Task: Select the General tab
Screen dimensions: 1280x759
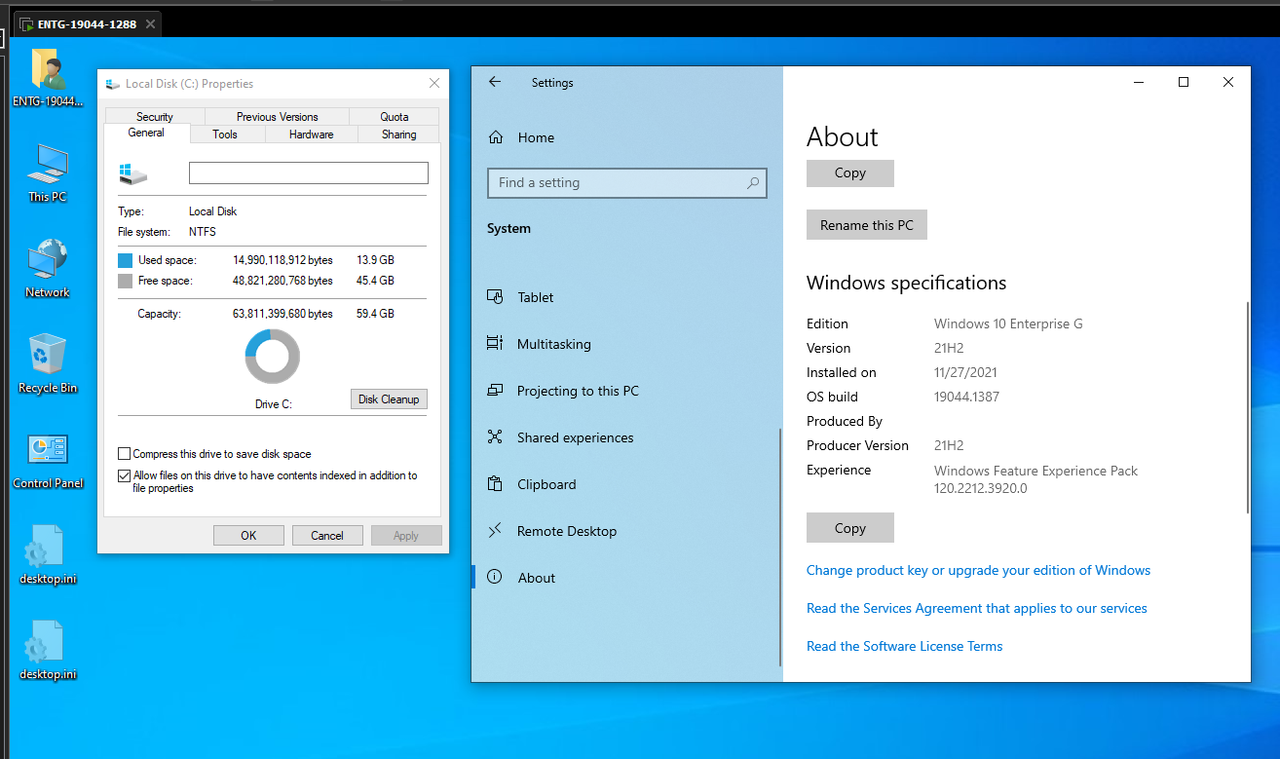Action: [146, 133]
